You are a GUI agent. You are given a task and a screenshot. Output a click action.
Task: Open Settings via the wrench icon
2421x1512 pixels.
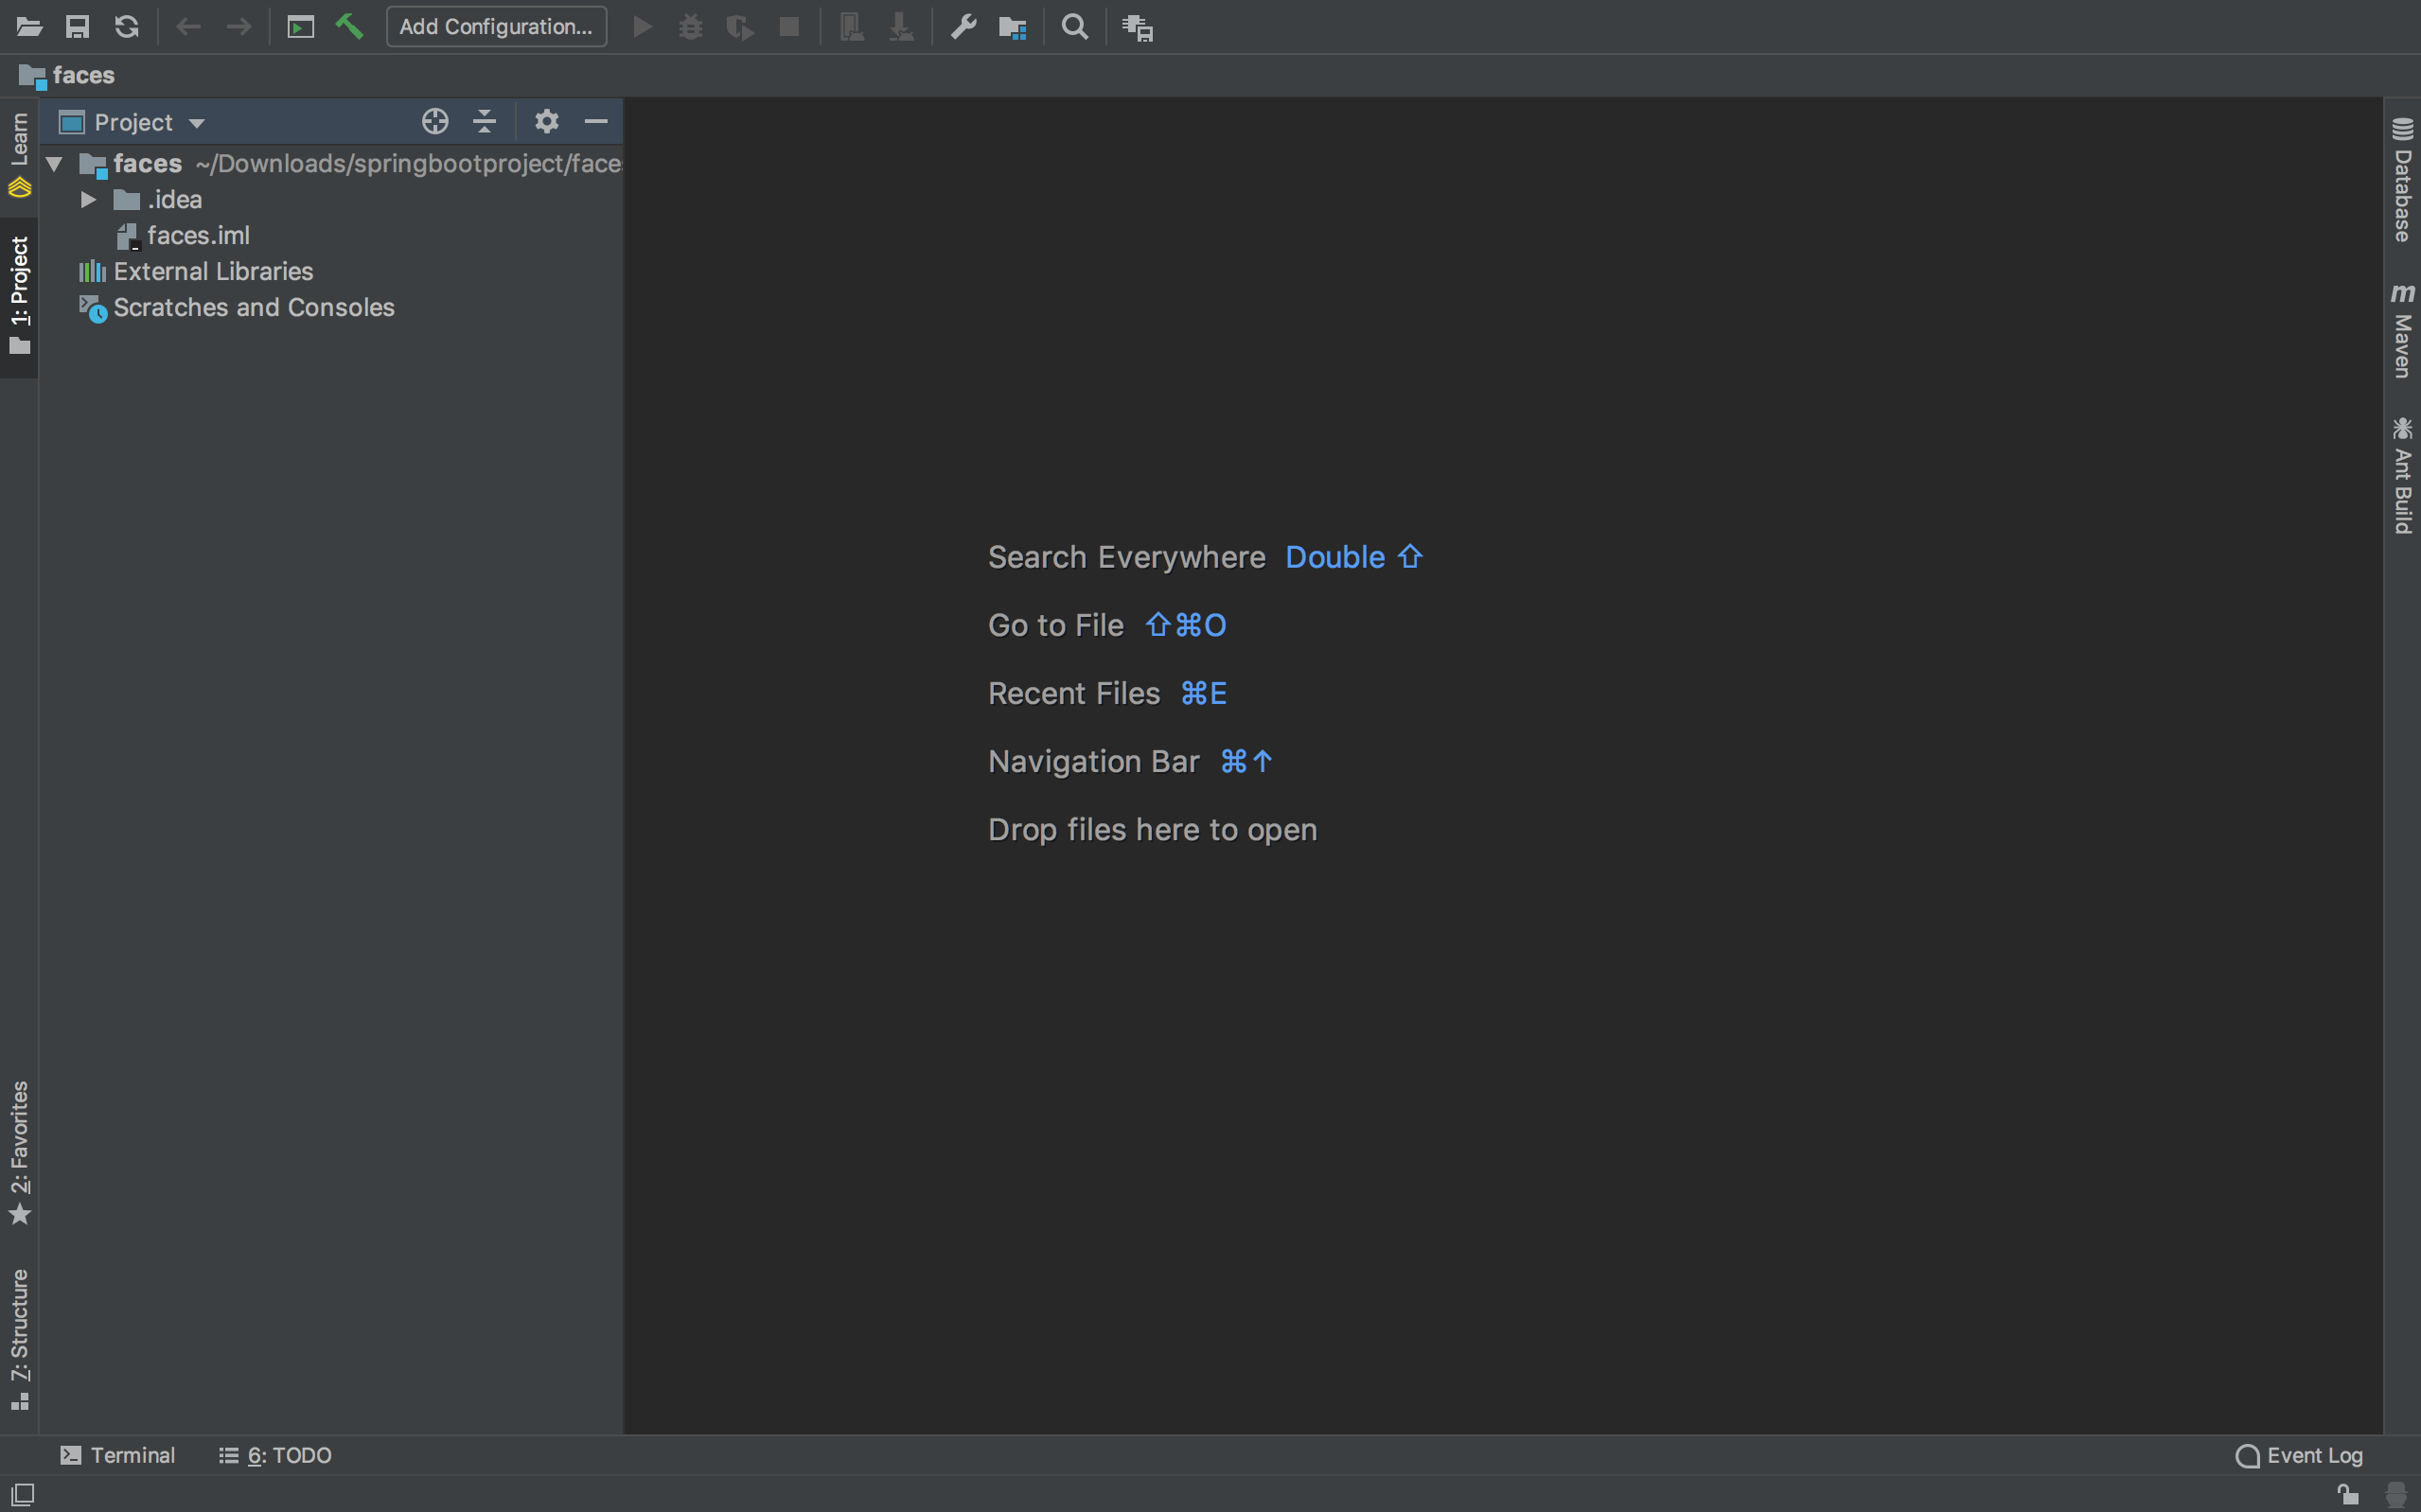(963, 26)
